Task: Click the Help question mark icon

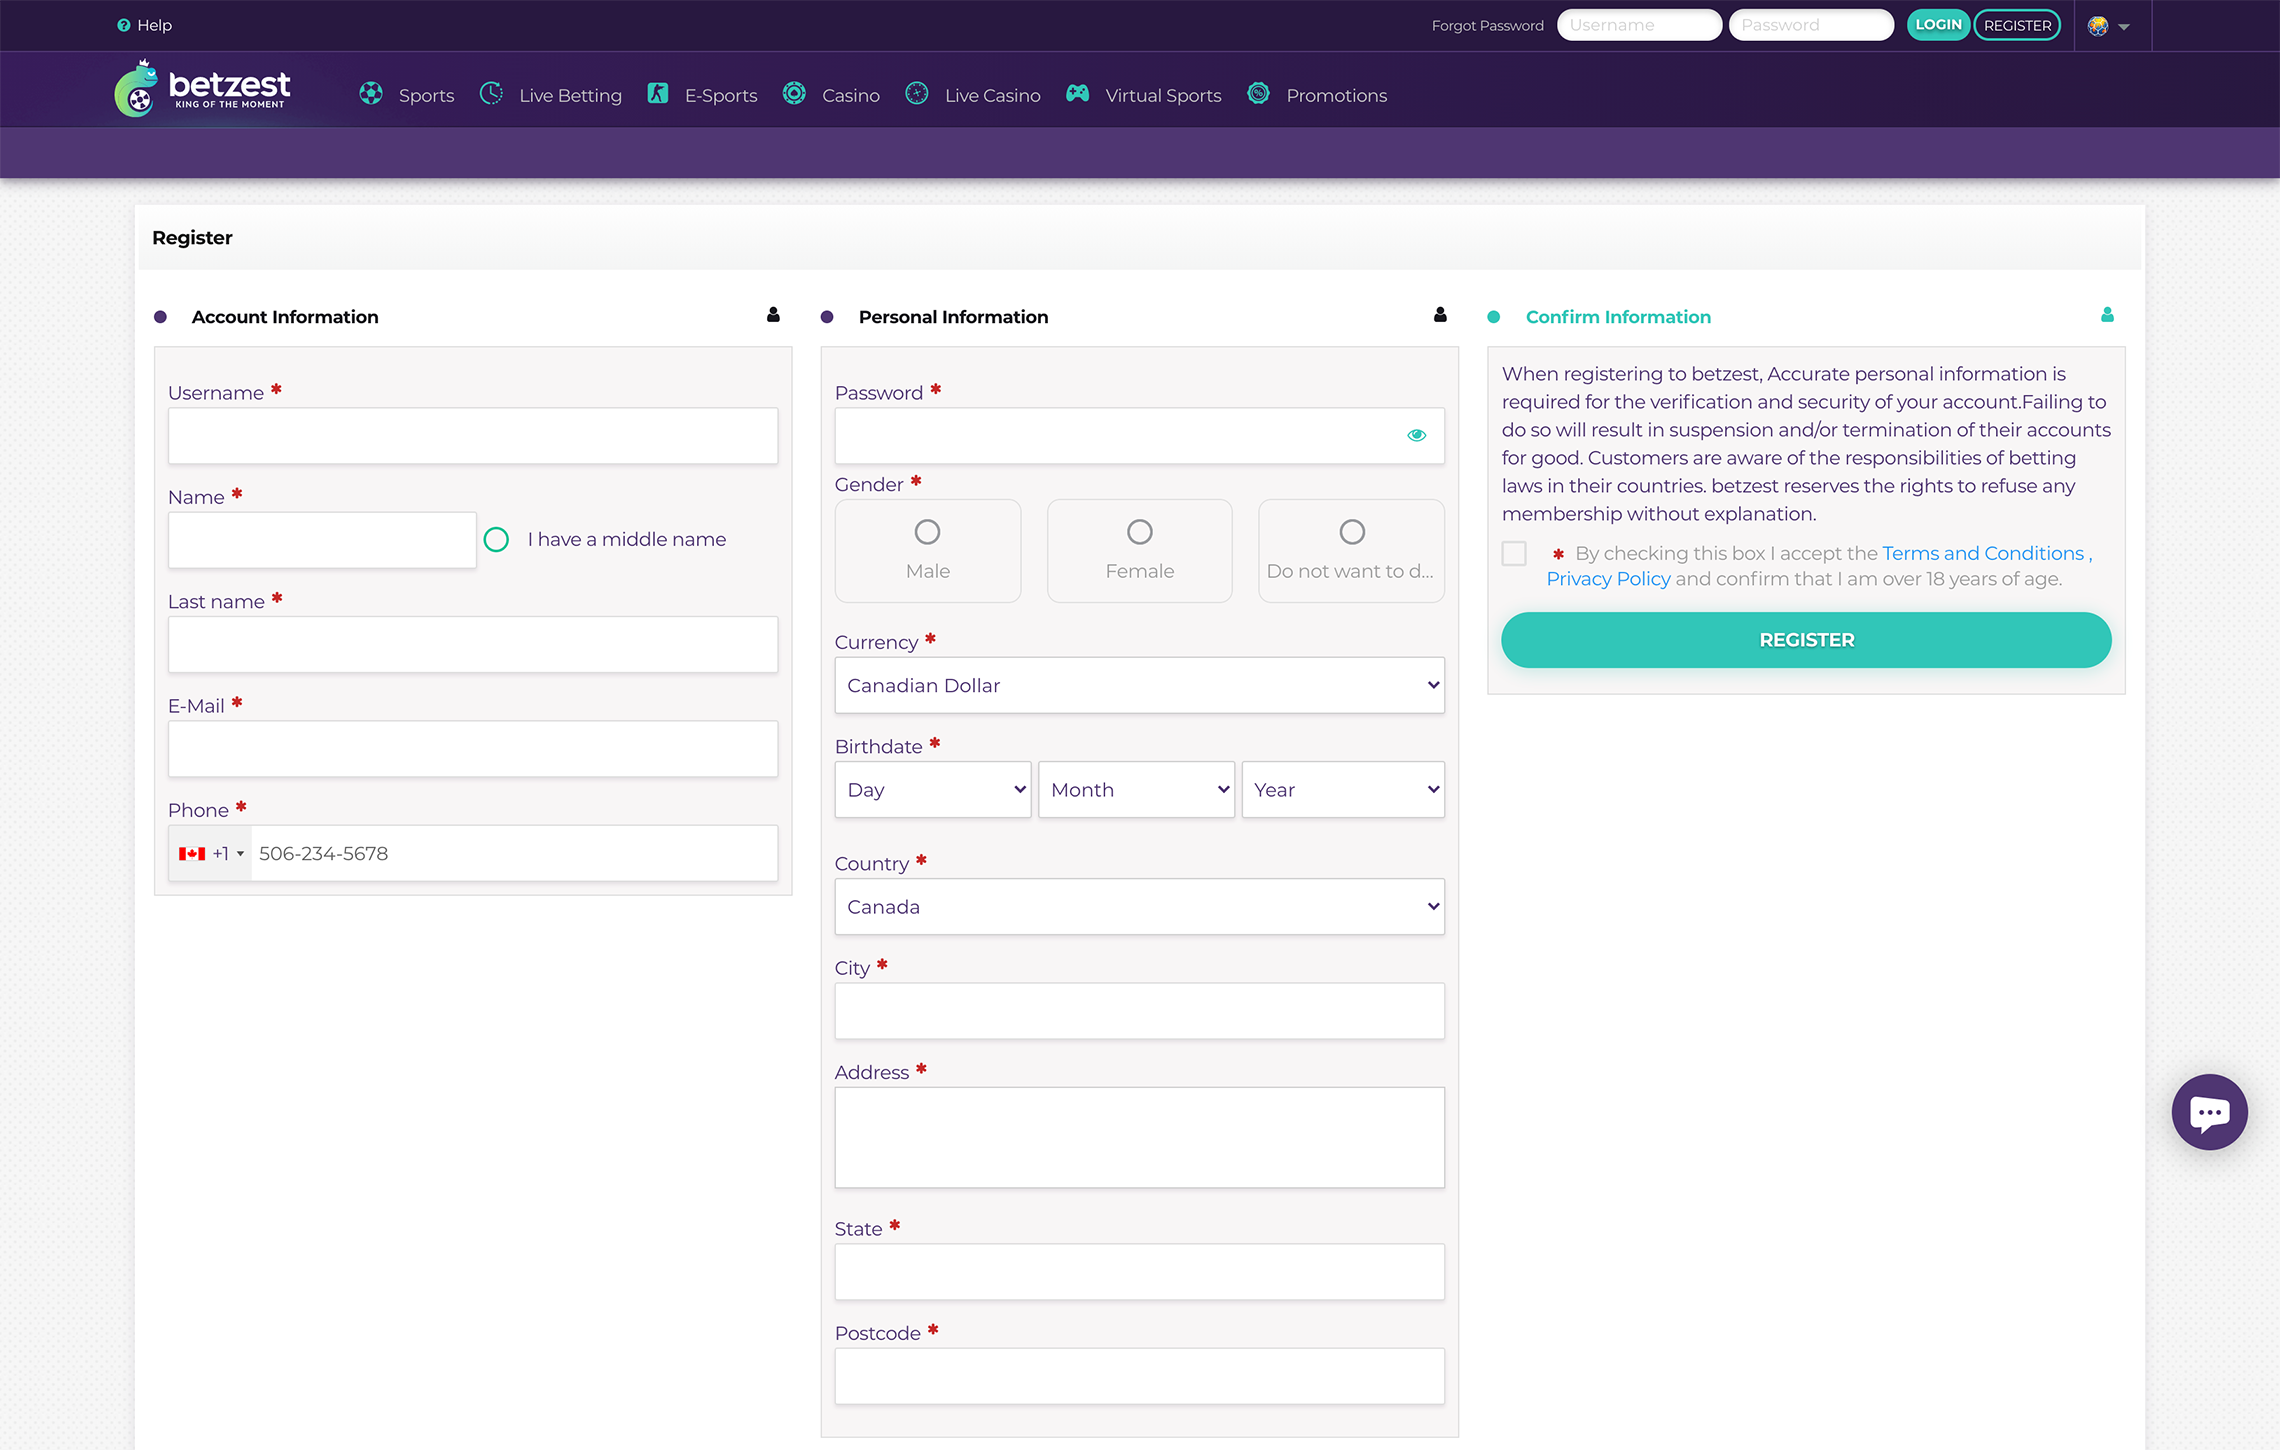Action: click(123, 25)
